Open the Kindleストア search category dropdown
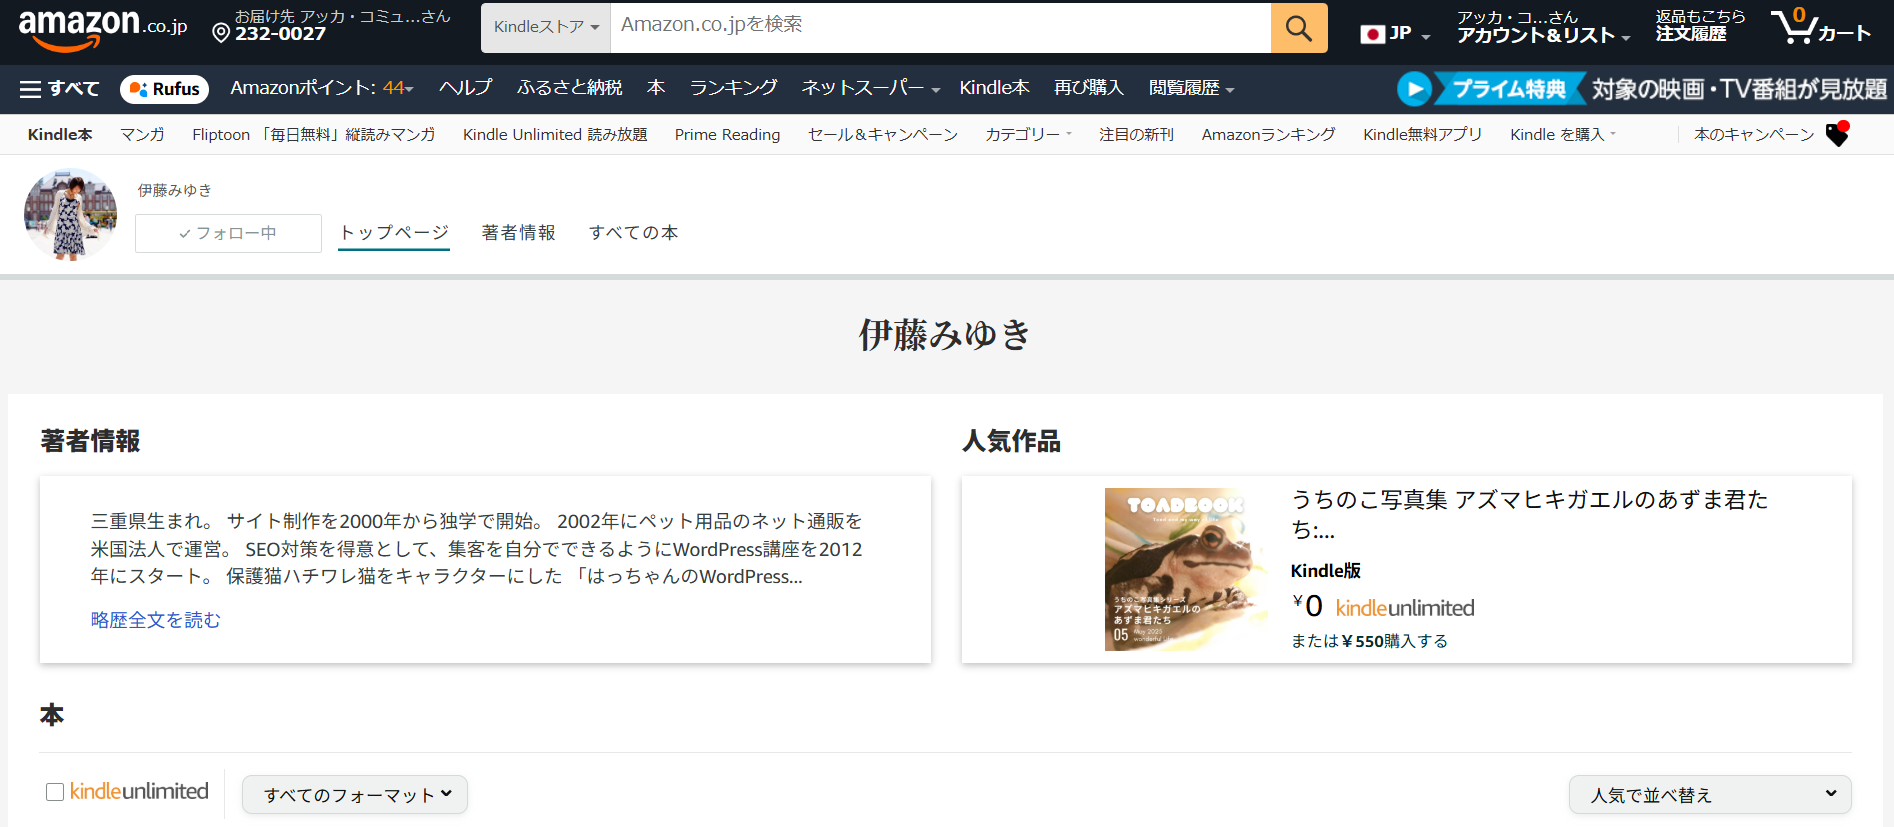Viewport: 1894px width, 827px height. tap(546, 28)
